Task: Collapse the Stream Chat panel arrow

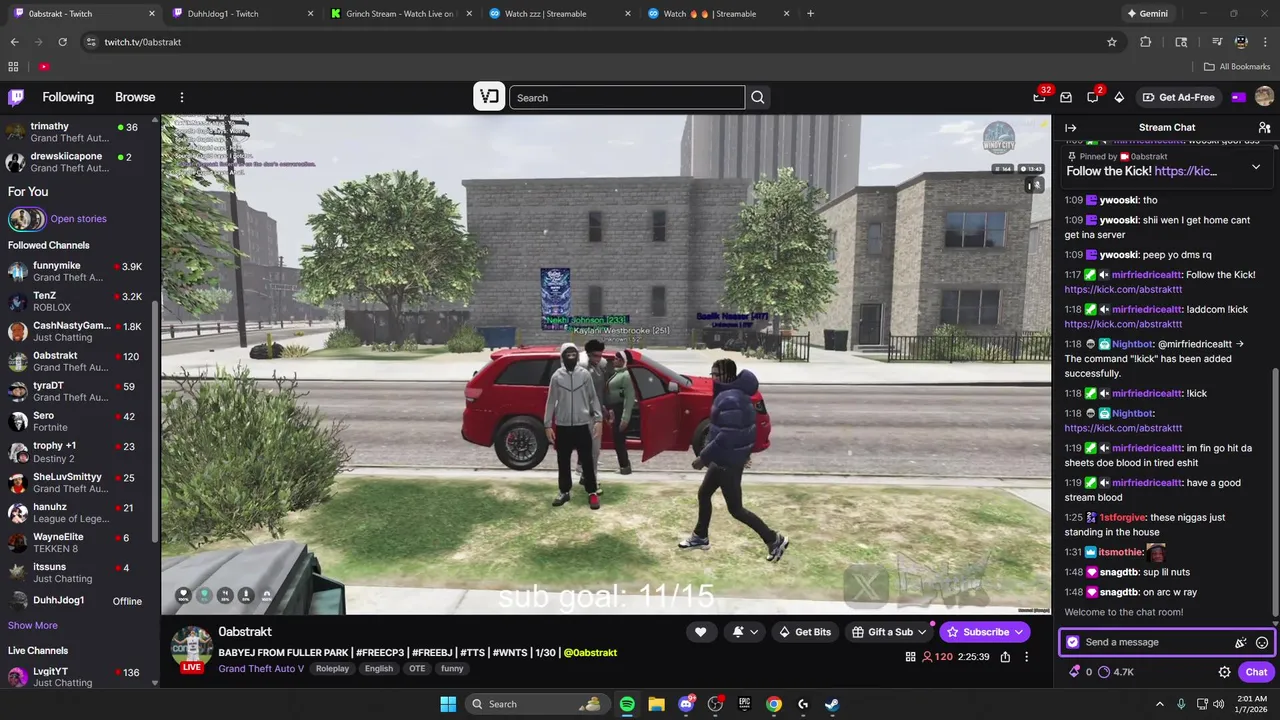Action: click(x=1070, y=127)
